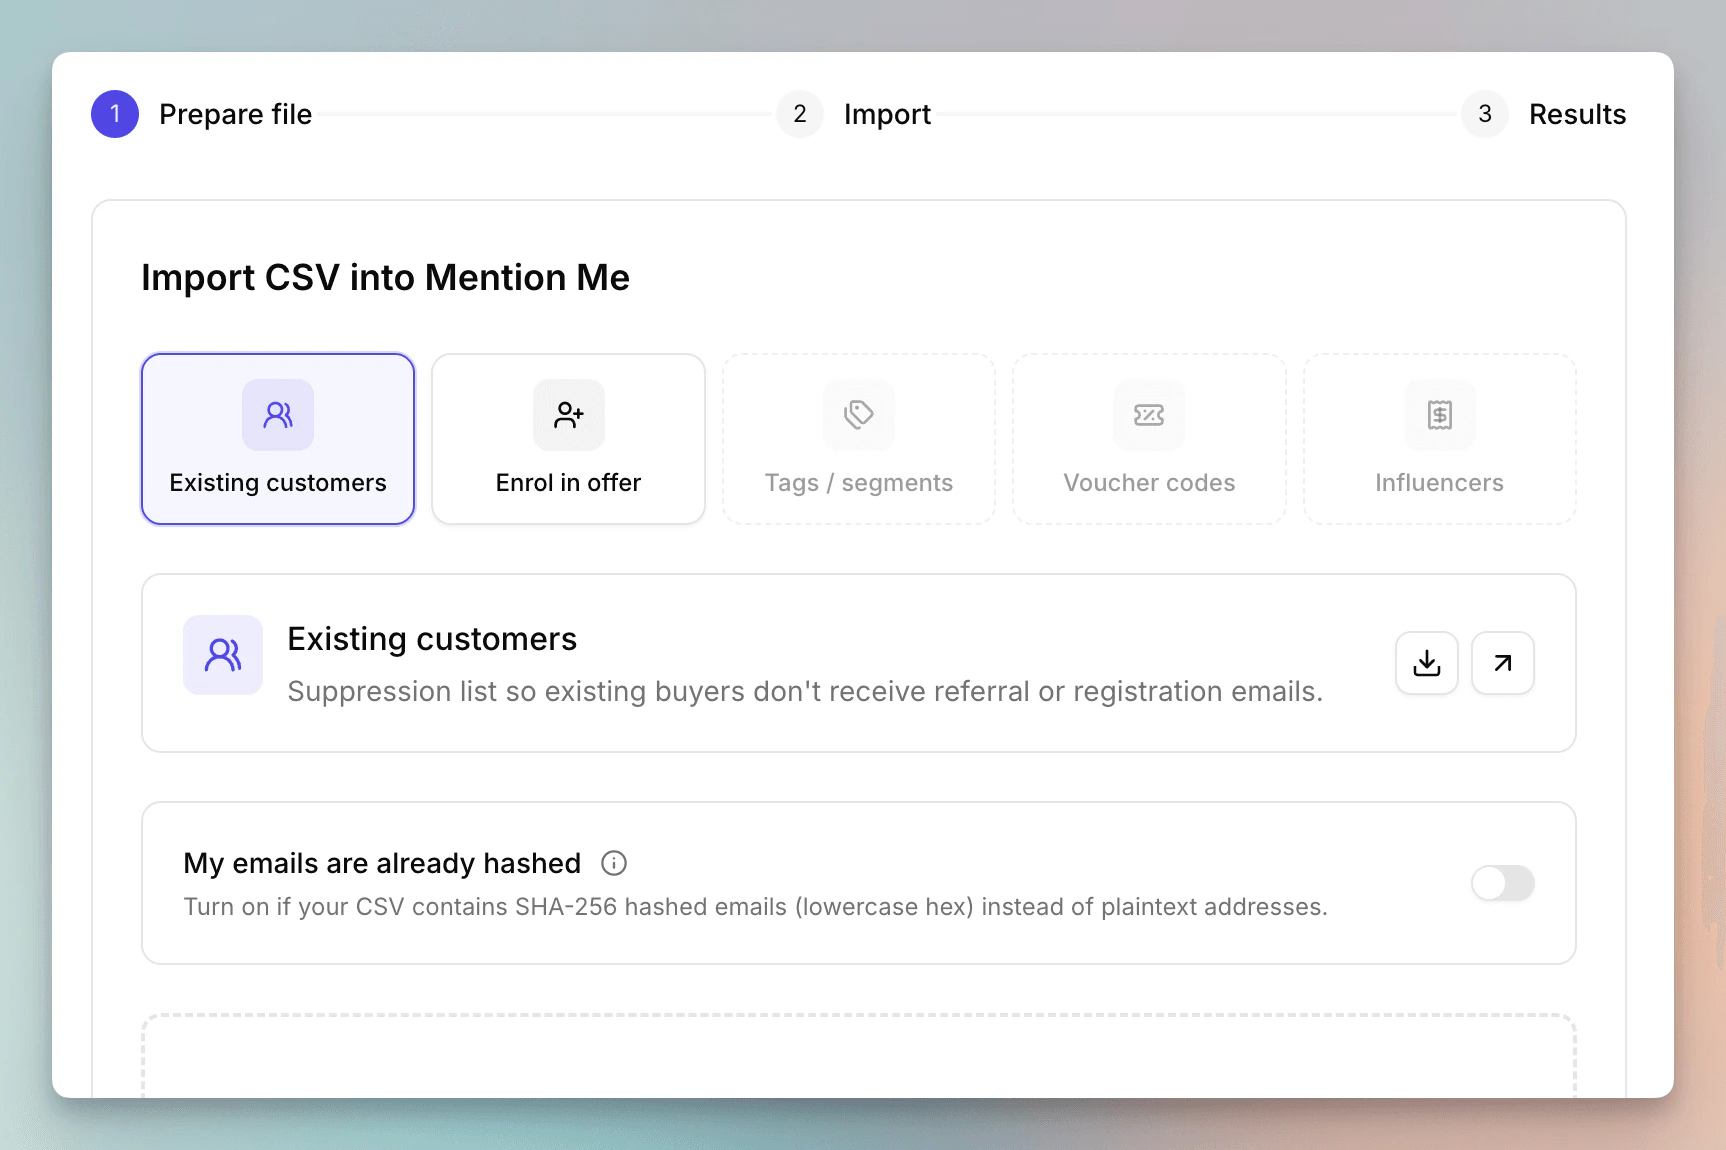Click the receipt icon above Influencers
The width and height of the screenshot is (1726, 1150).
click(1440, 415)
